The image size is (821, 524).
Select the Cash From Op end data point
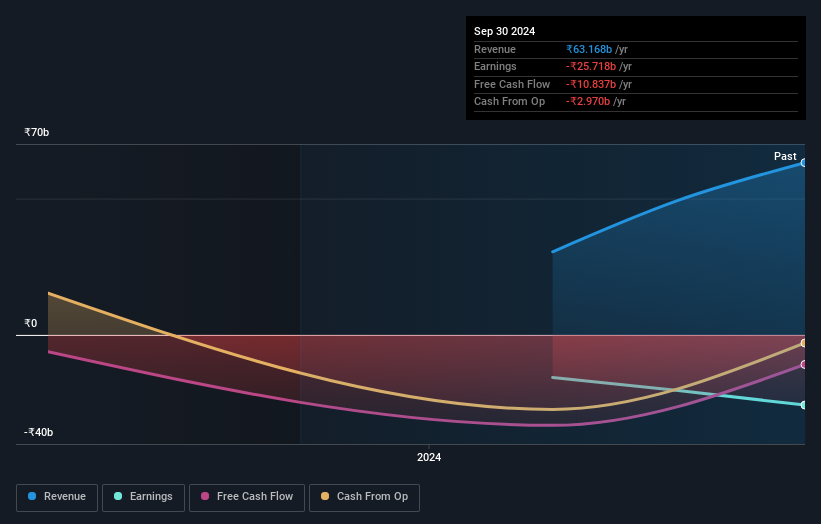tap(803, 343)
